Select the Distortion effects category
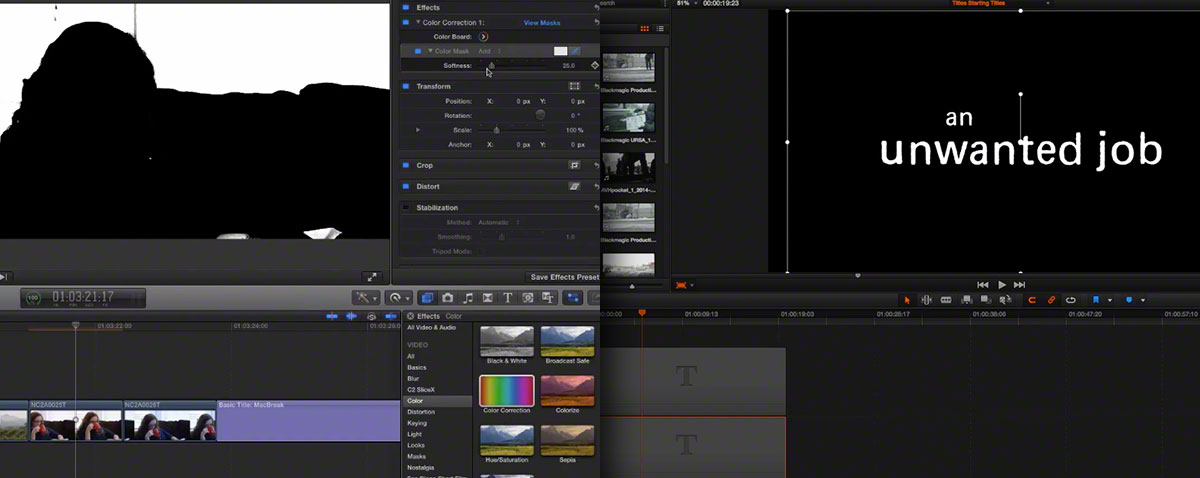 click(421, 412)
